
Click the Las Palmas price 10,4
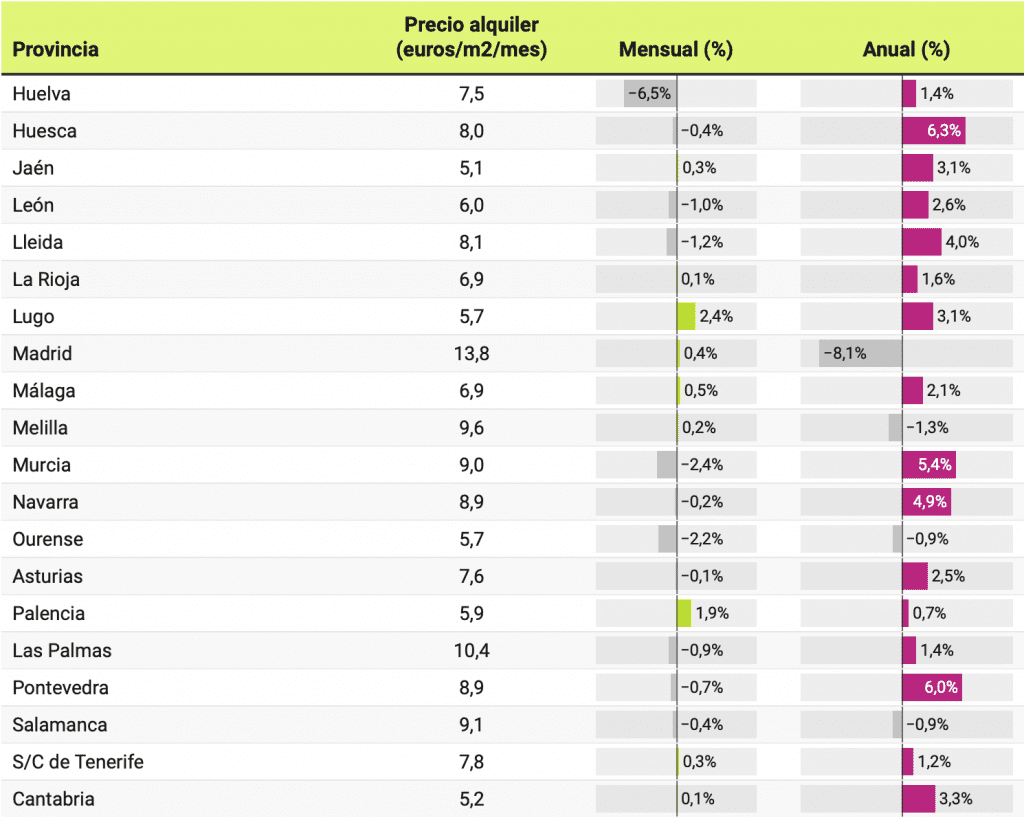[x=472, y=651]
